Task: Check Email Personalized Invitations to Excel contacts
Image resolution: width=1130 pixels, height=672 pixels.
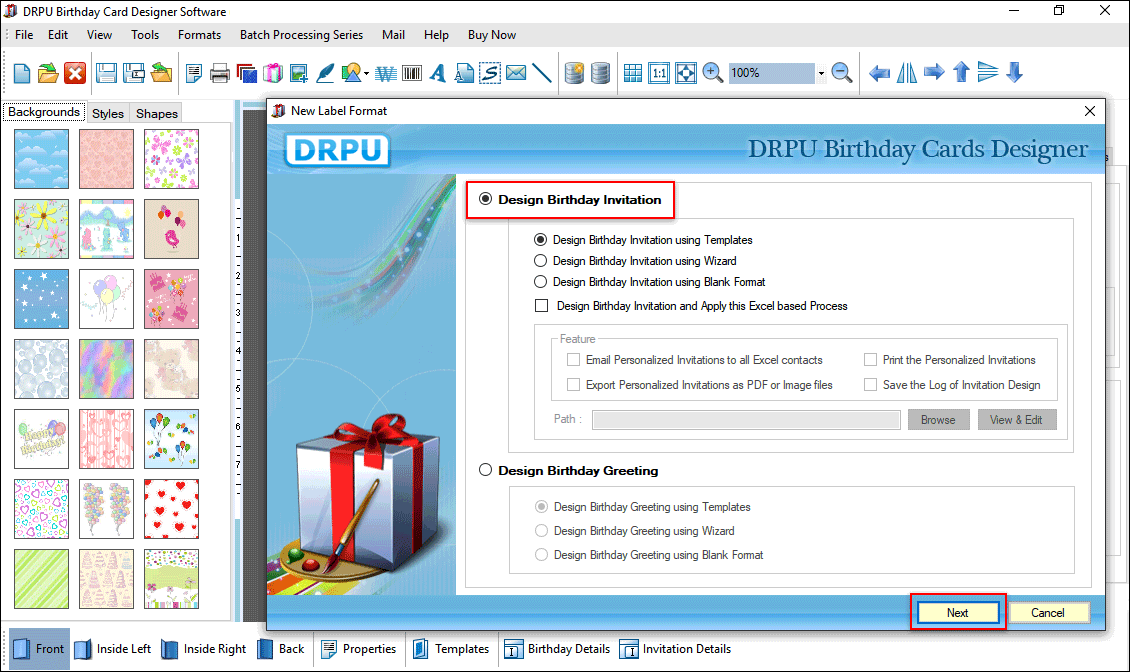Action: [574, 359]
